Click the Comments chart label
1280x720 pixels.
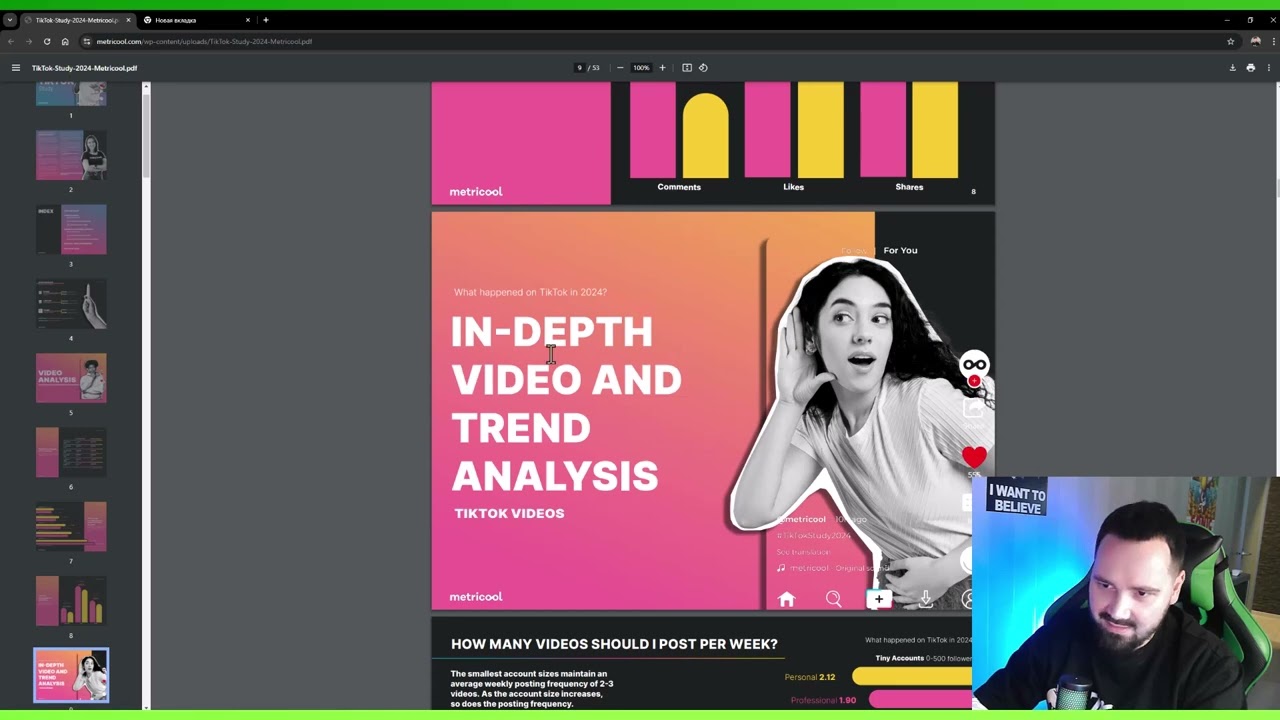(x=679, y=187)
